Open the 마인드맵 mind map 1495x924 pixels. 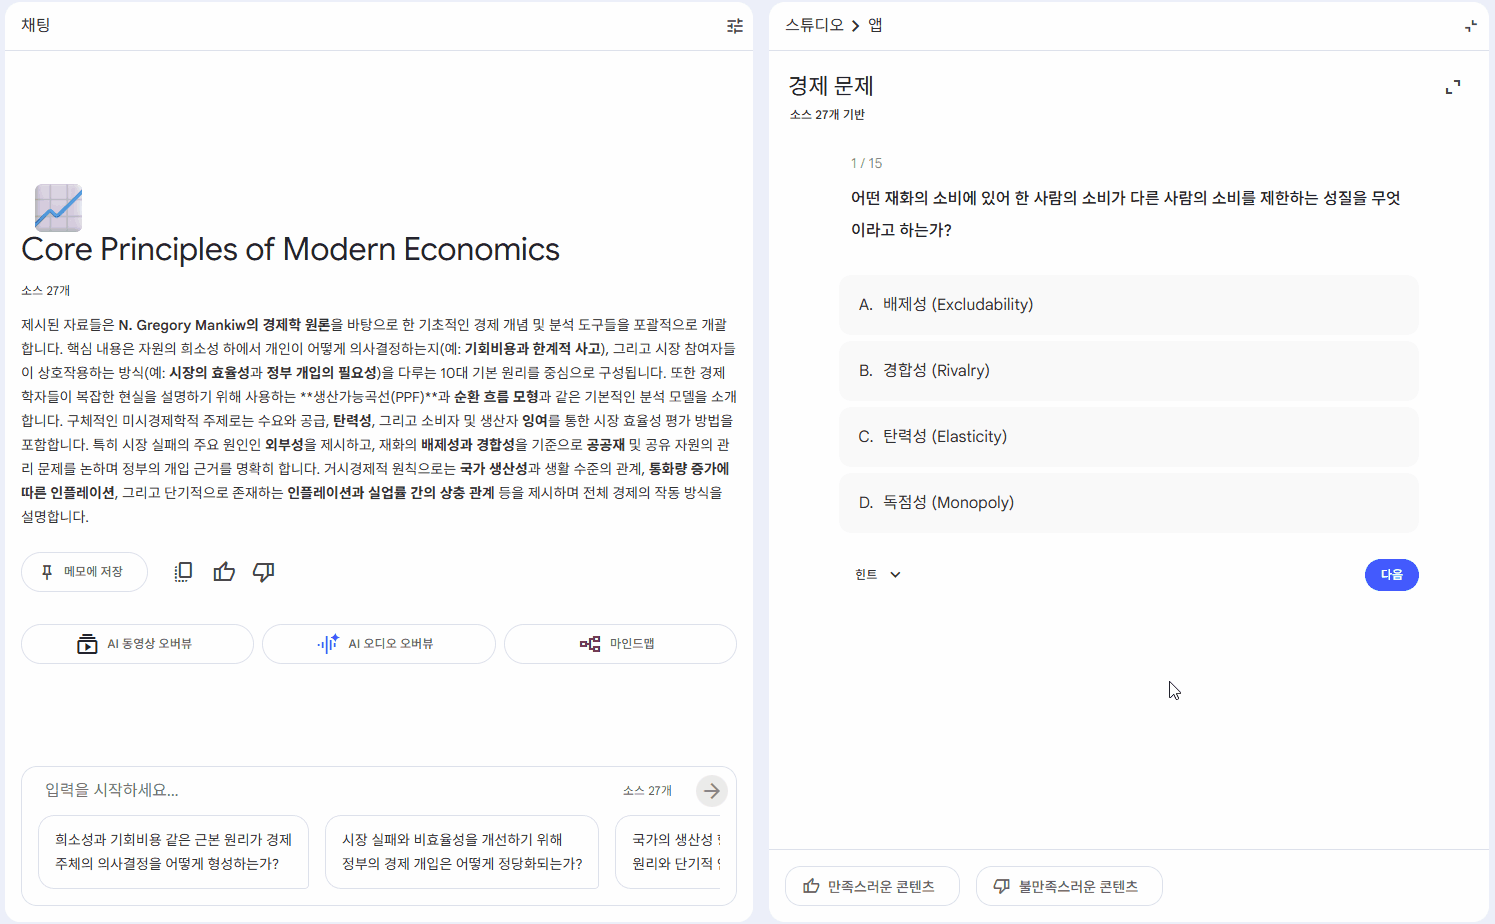pos(620,643)
